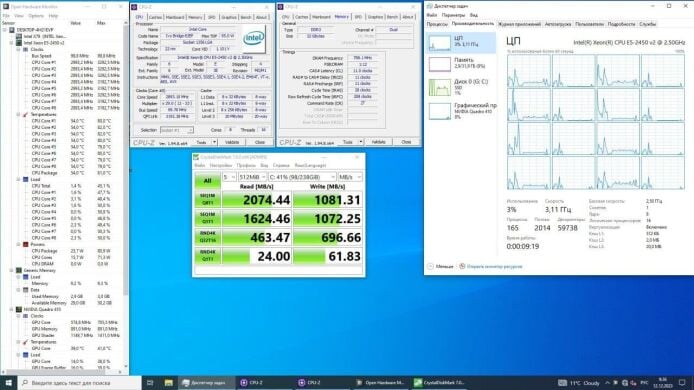
Task: Run the RND4K Q1T1 test button
Action: (x=208, y=256)
